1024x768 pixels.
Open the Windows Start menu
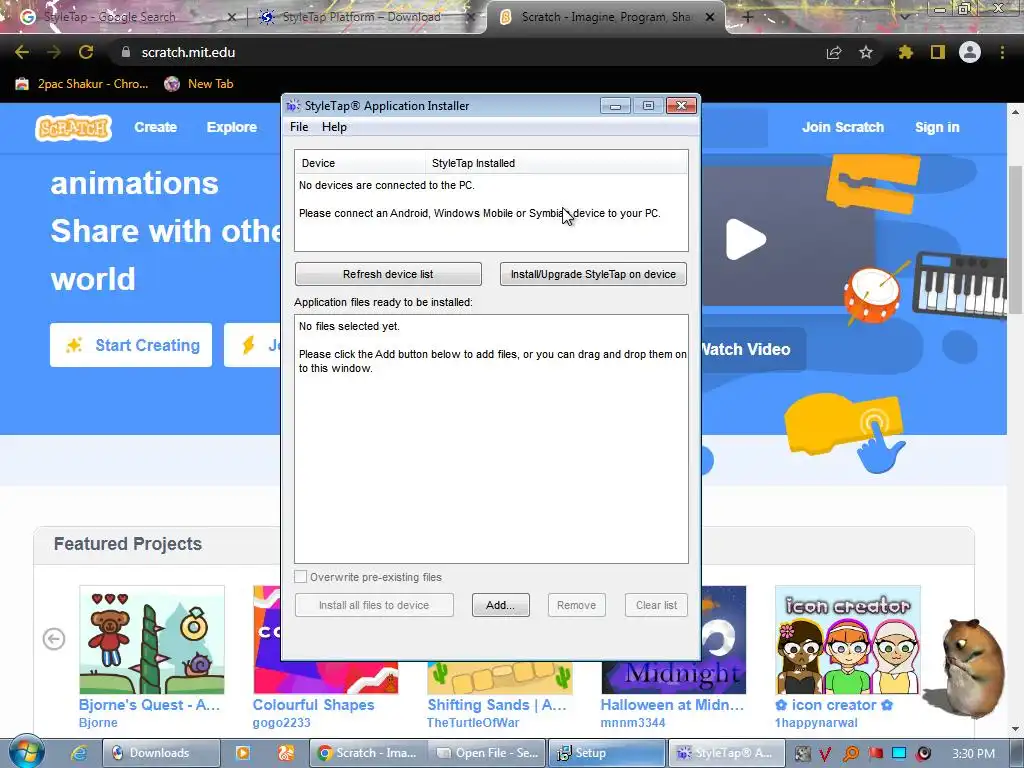click(x=26, y=752)
